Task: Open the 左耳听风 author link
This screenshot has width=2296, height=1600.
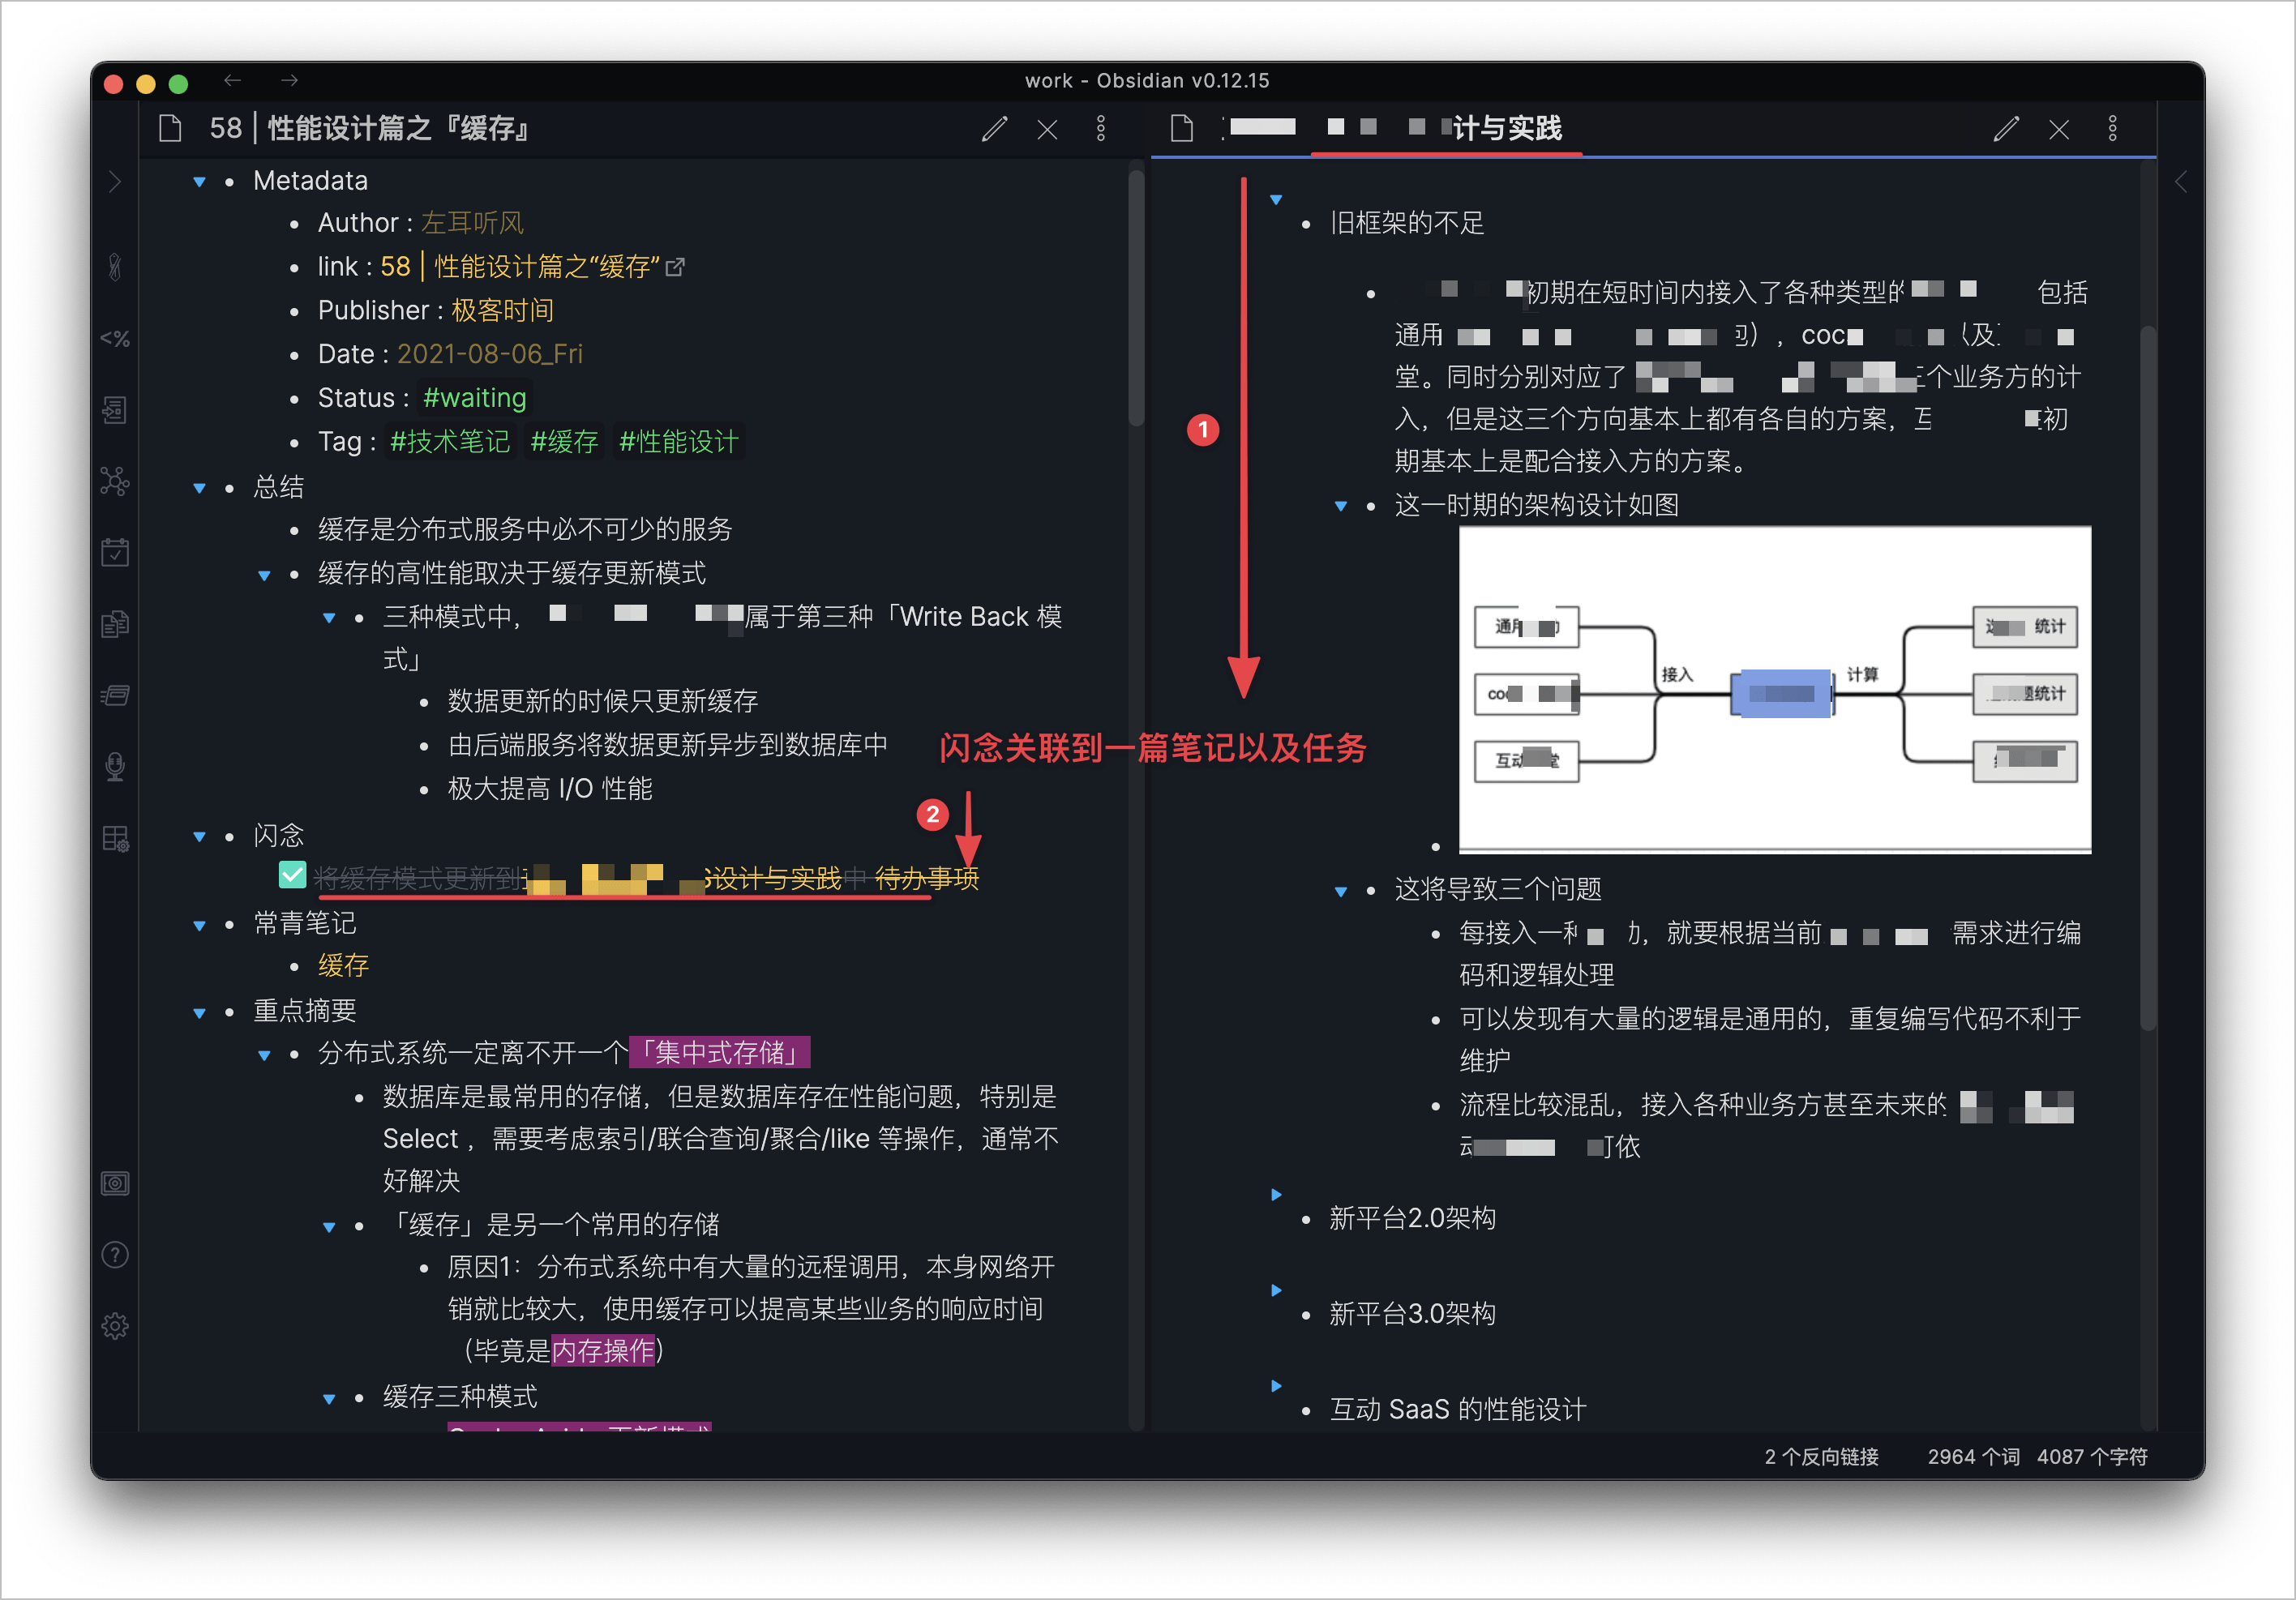Action: (x=473, y=222)
